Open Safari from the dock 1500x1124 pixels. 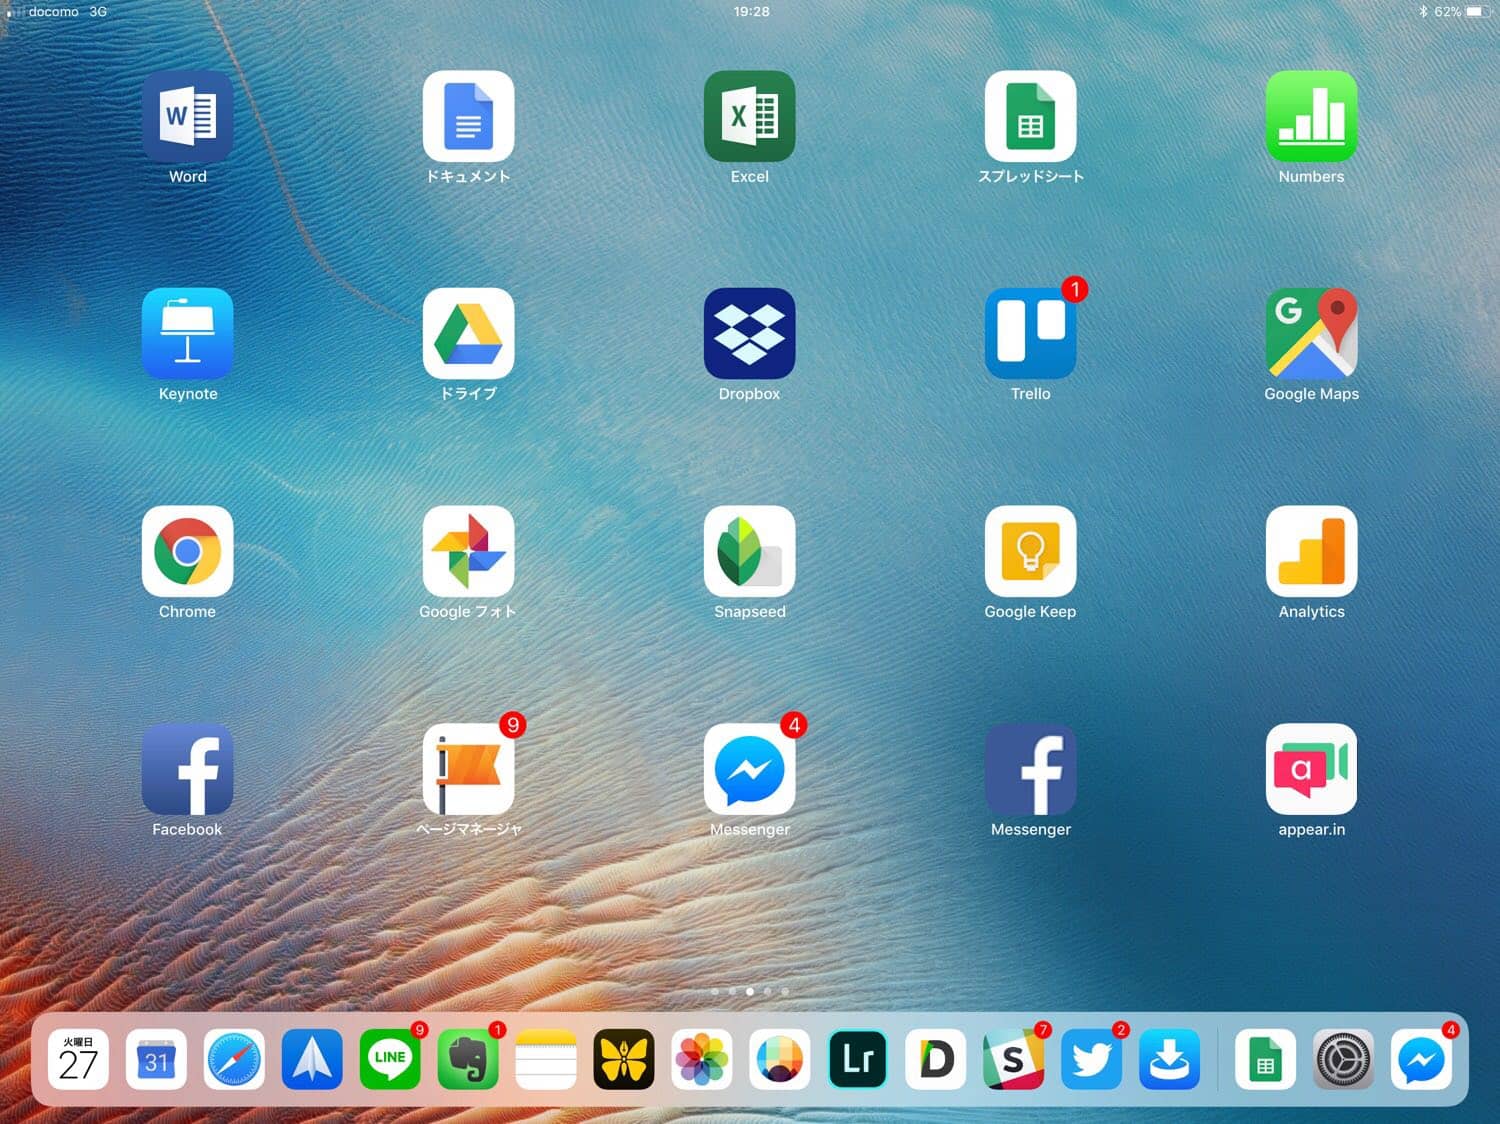[x=234, y=1059]
